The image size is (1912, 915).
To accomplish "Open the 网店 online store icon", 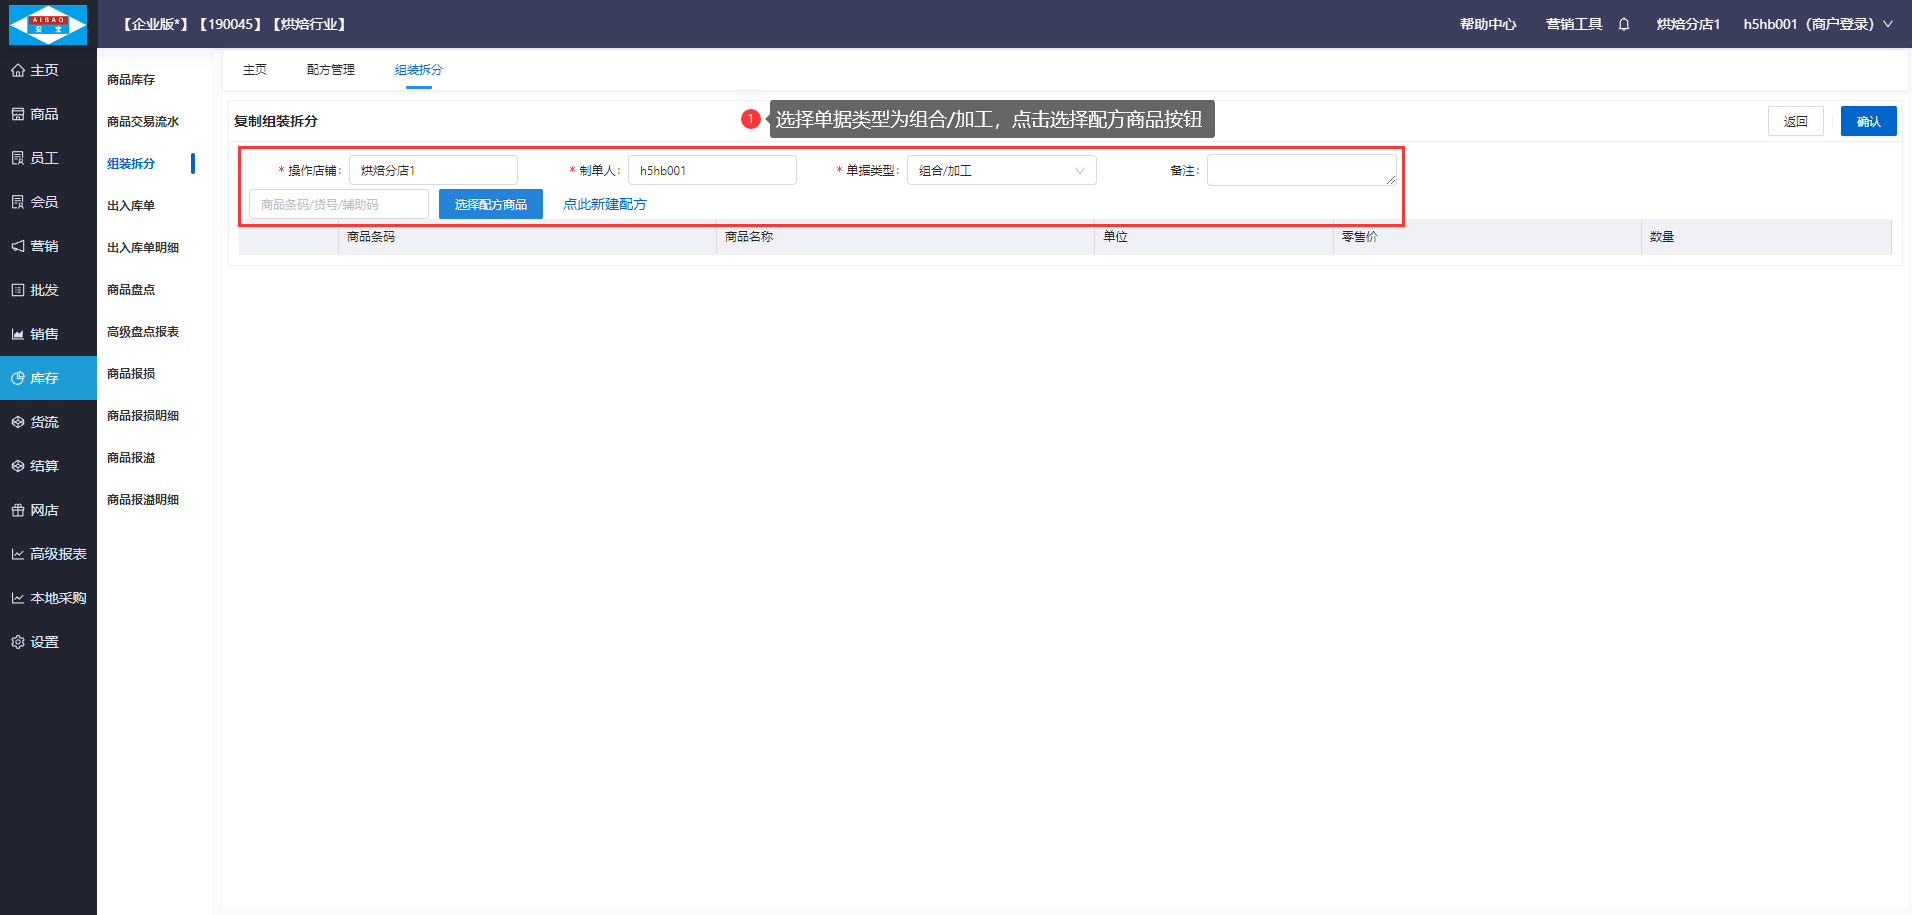I will 18,510.
